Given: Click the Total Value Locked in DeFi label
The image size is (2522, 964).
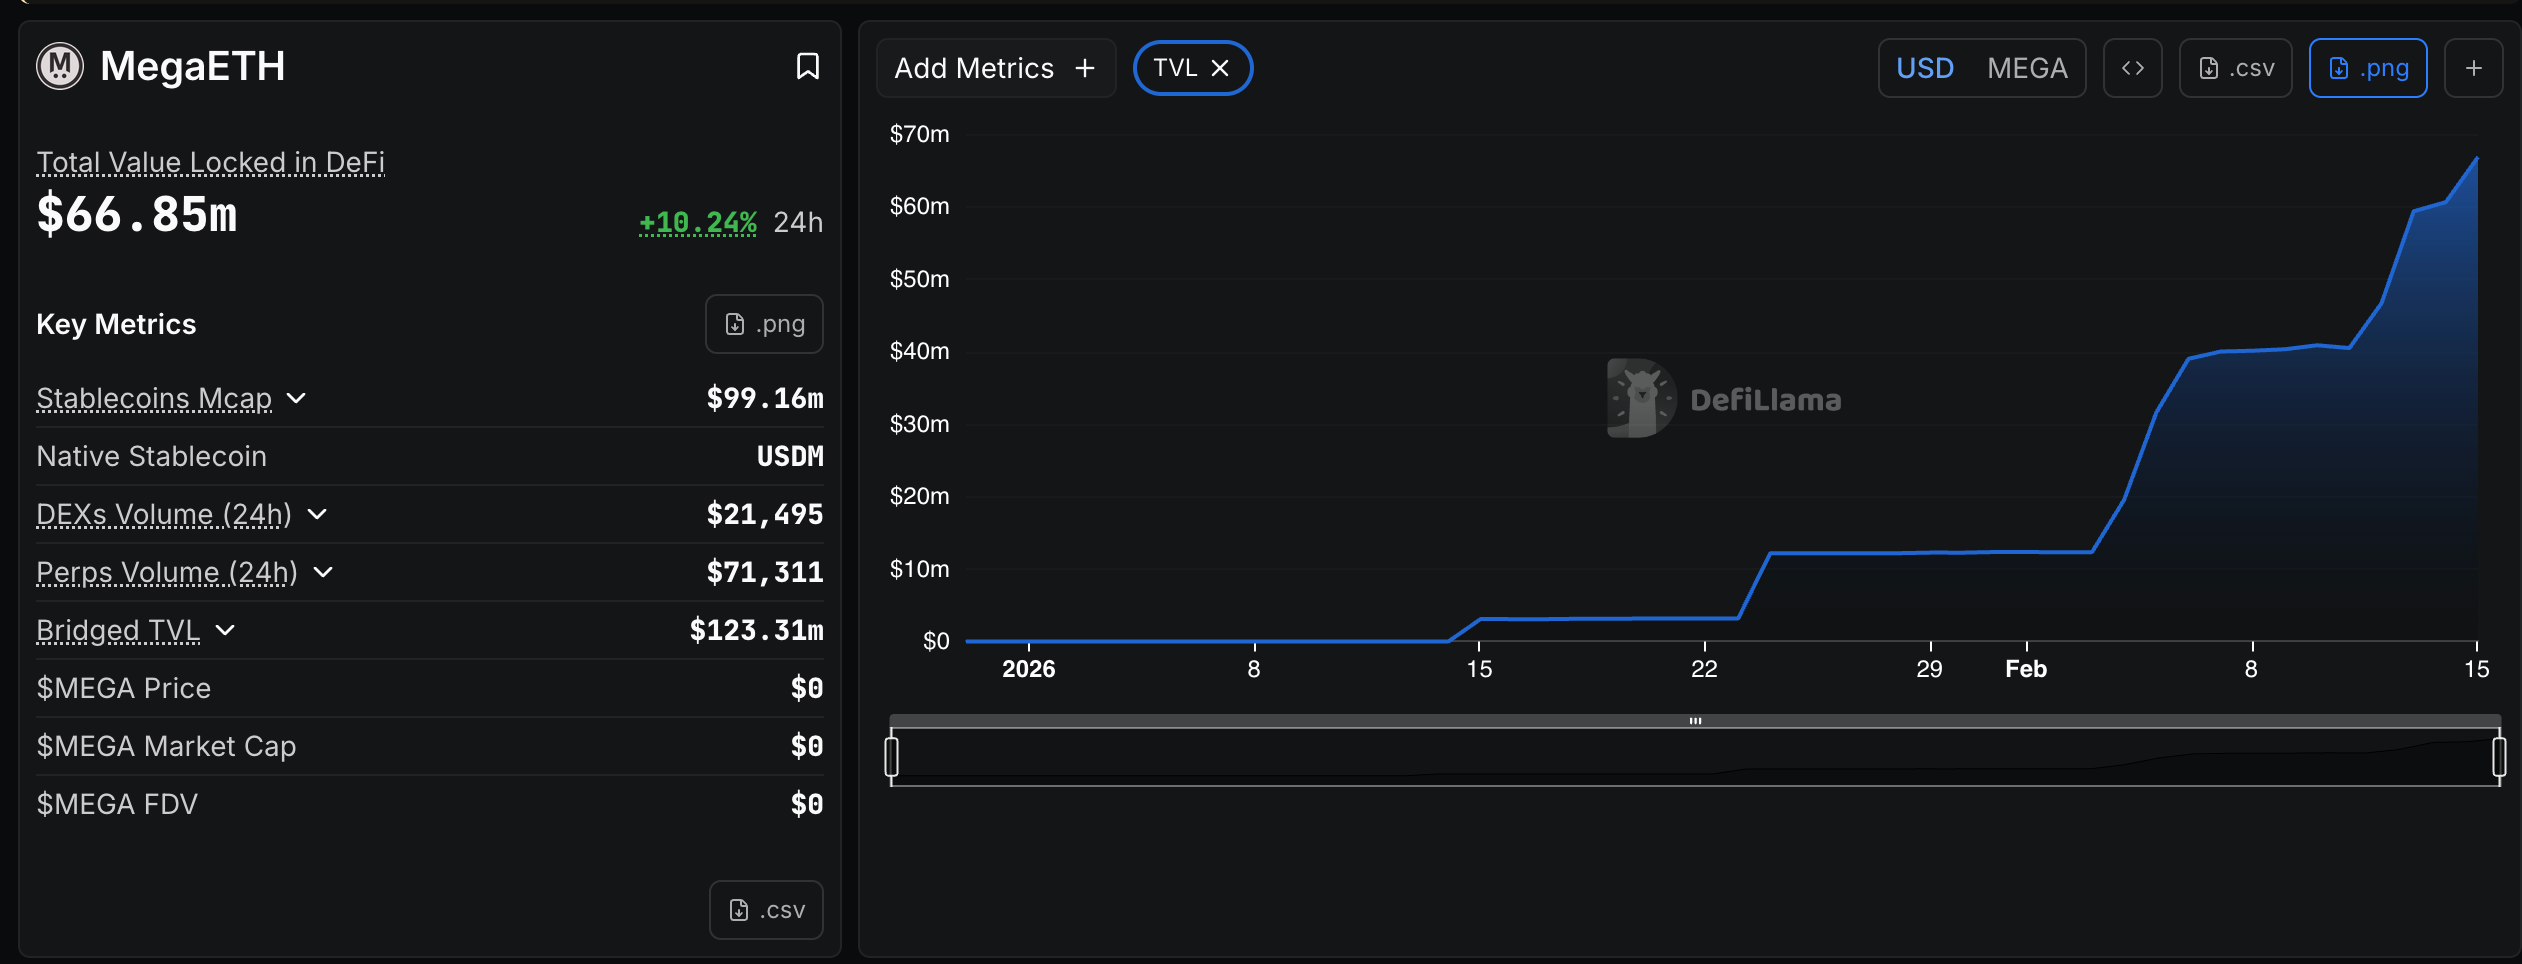Looking at the screenshot, I should (210, 162).
